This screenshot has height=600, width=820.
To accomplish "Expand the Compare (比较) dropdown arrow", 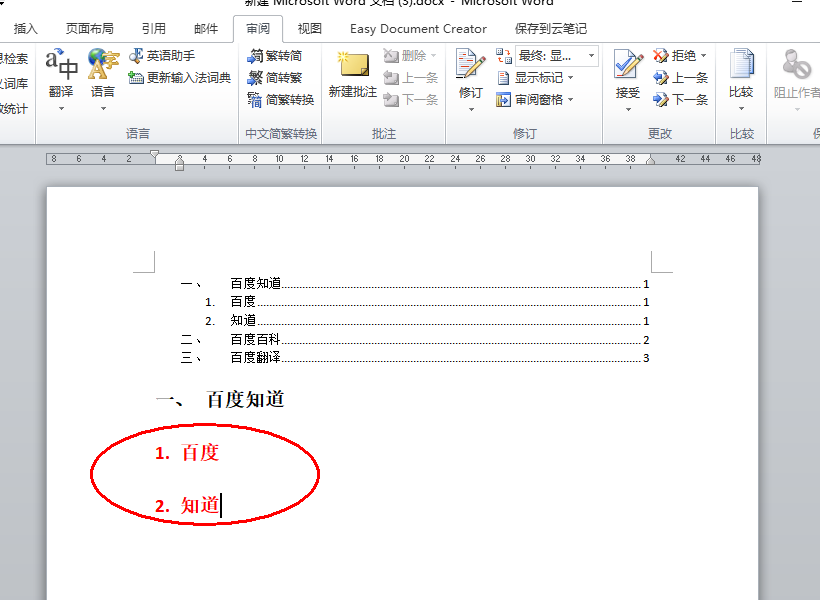I will point(742,109).
